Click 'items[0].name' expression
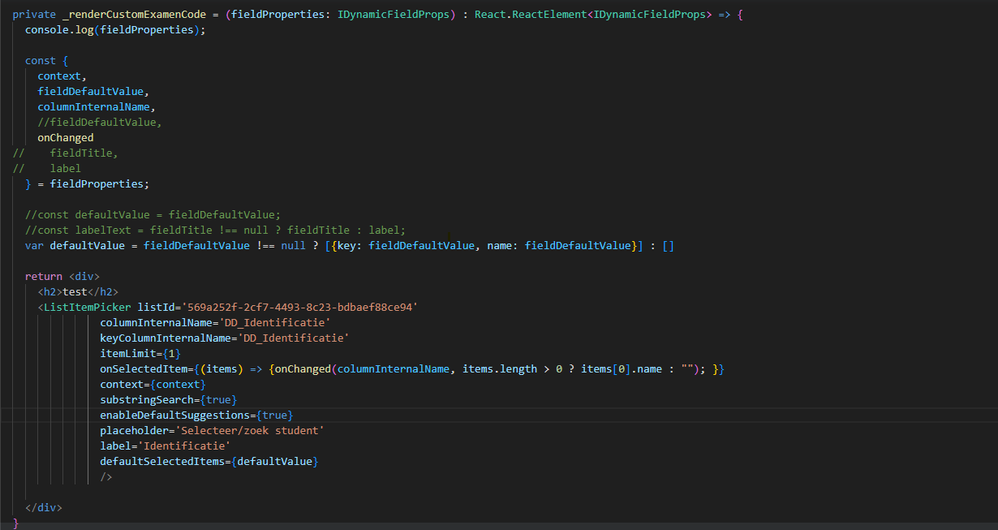Viewport: 998px width, 530px height. (x=621, y=369)
